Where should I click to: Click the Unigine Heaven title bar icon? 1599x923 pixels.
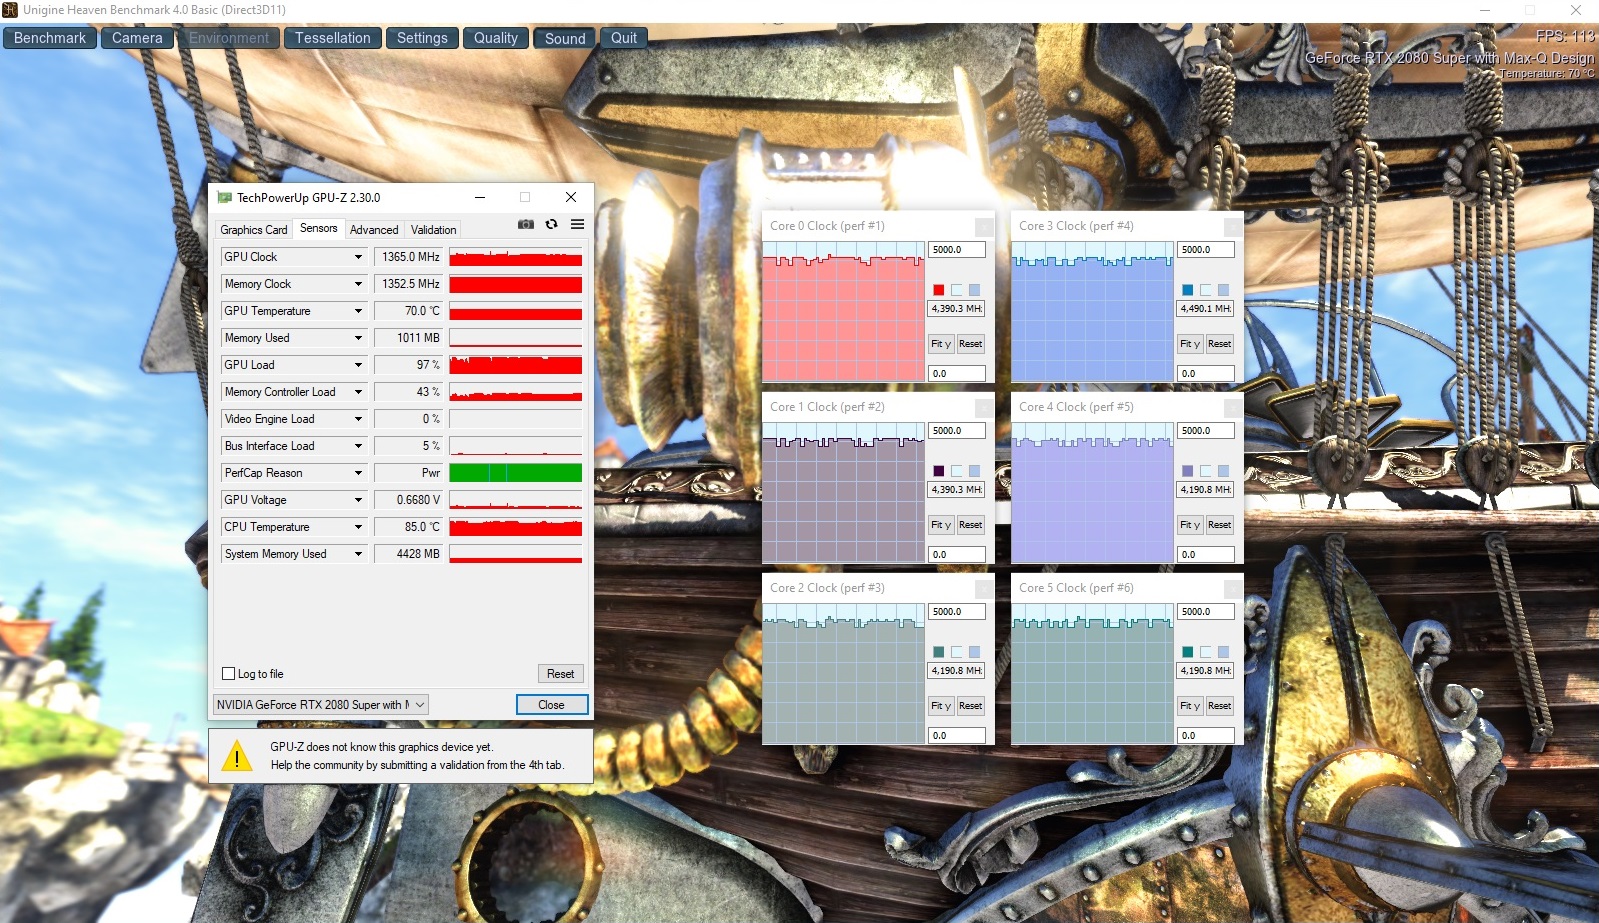[x=10, y=10]
